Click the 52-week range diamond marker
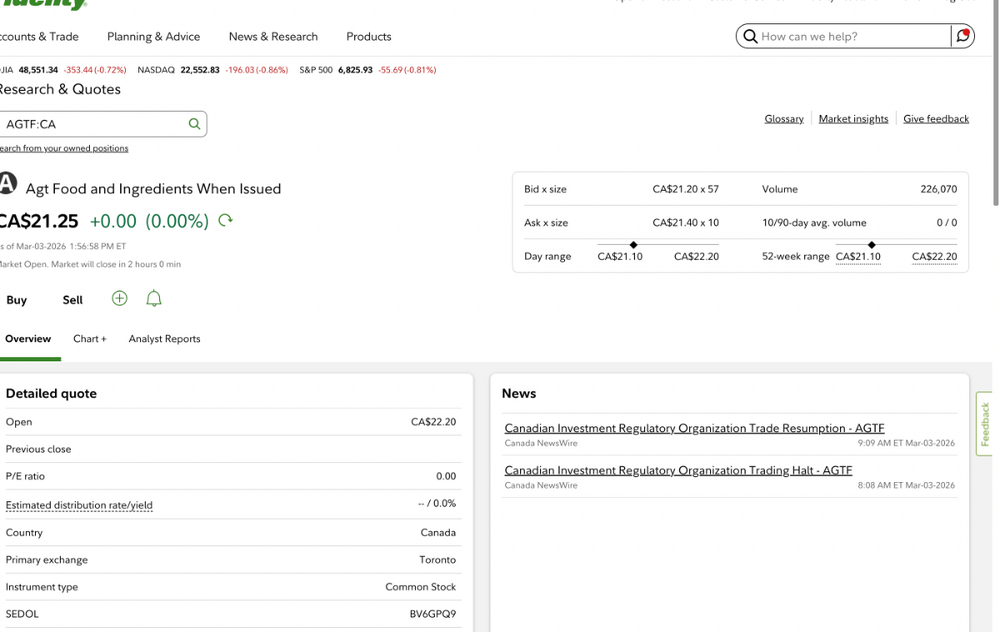This screenshot has width=1000, height=632. coord(872,245)
